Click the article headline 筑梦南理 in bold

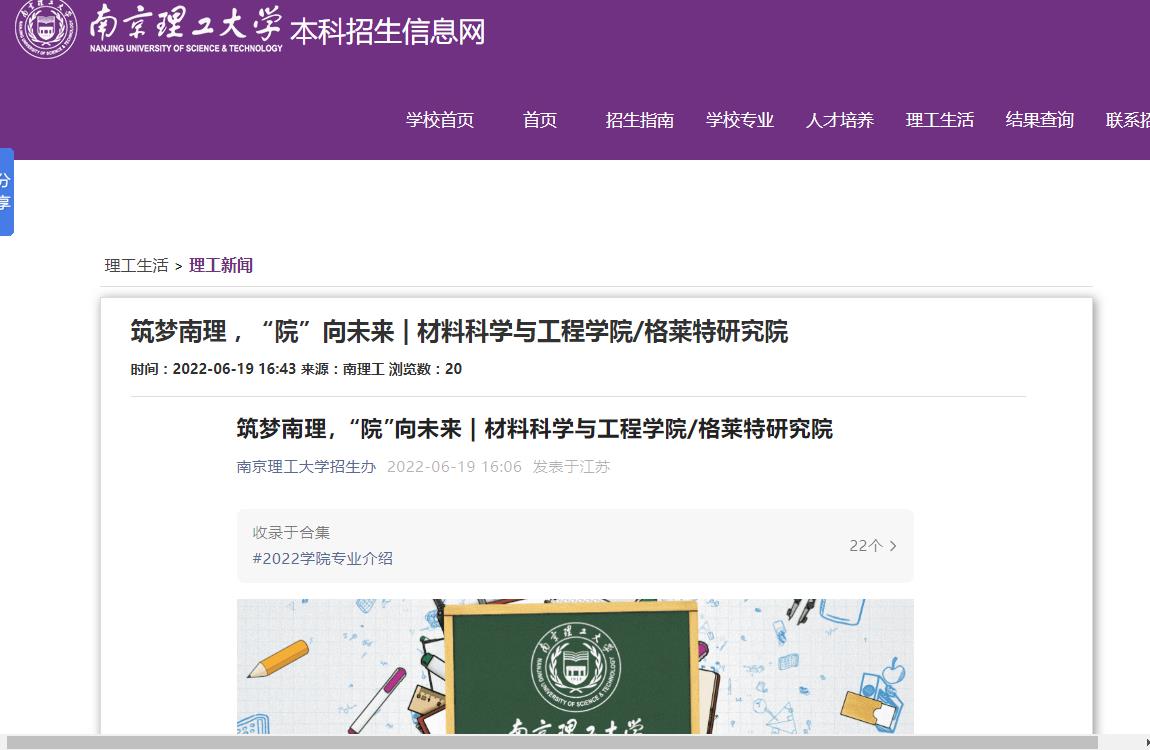pyautogui.click(x=459, y=332)
